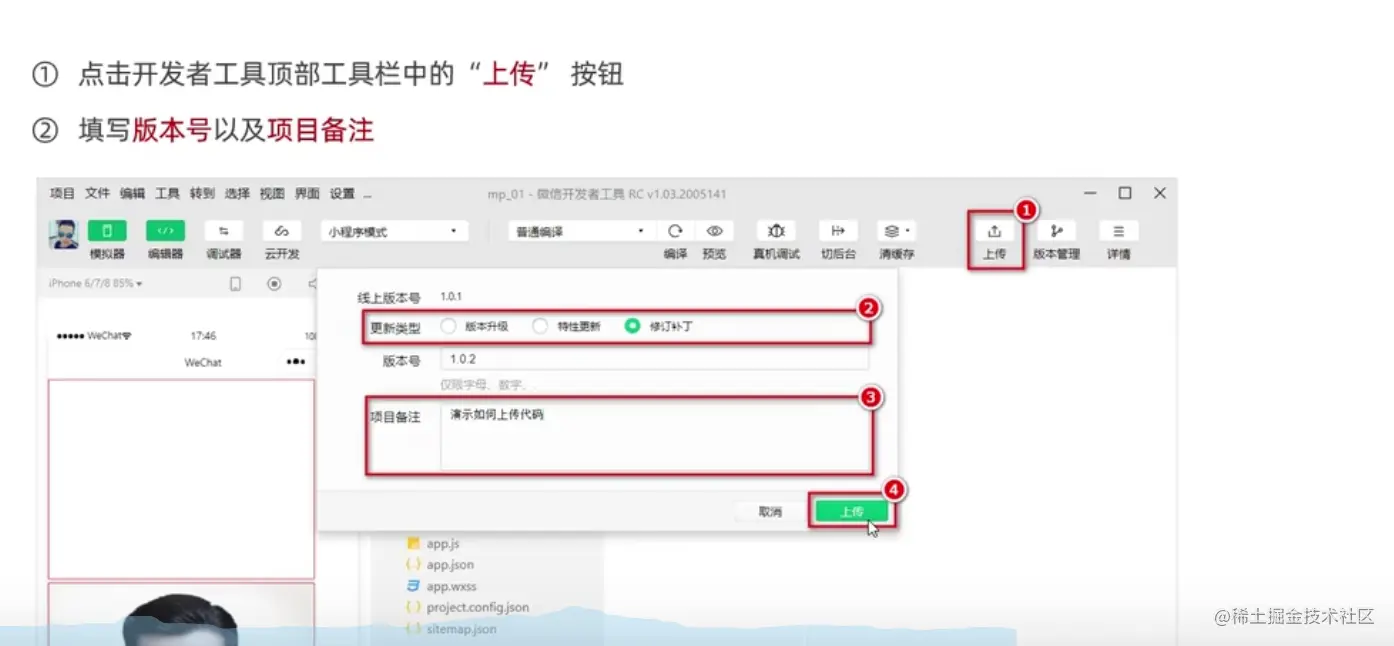The height and width of the screenshot is (646, 1394).
Task: Toggle the 编辑器 editor panel
Action: tap(165, 232)
